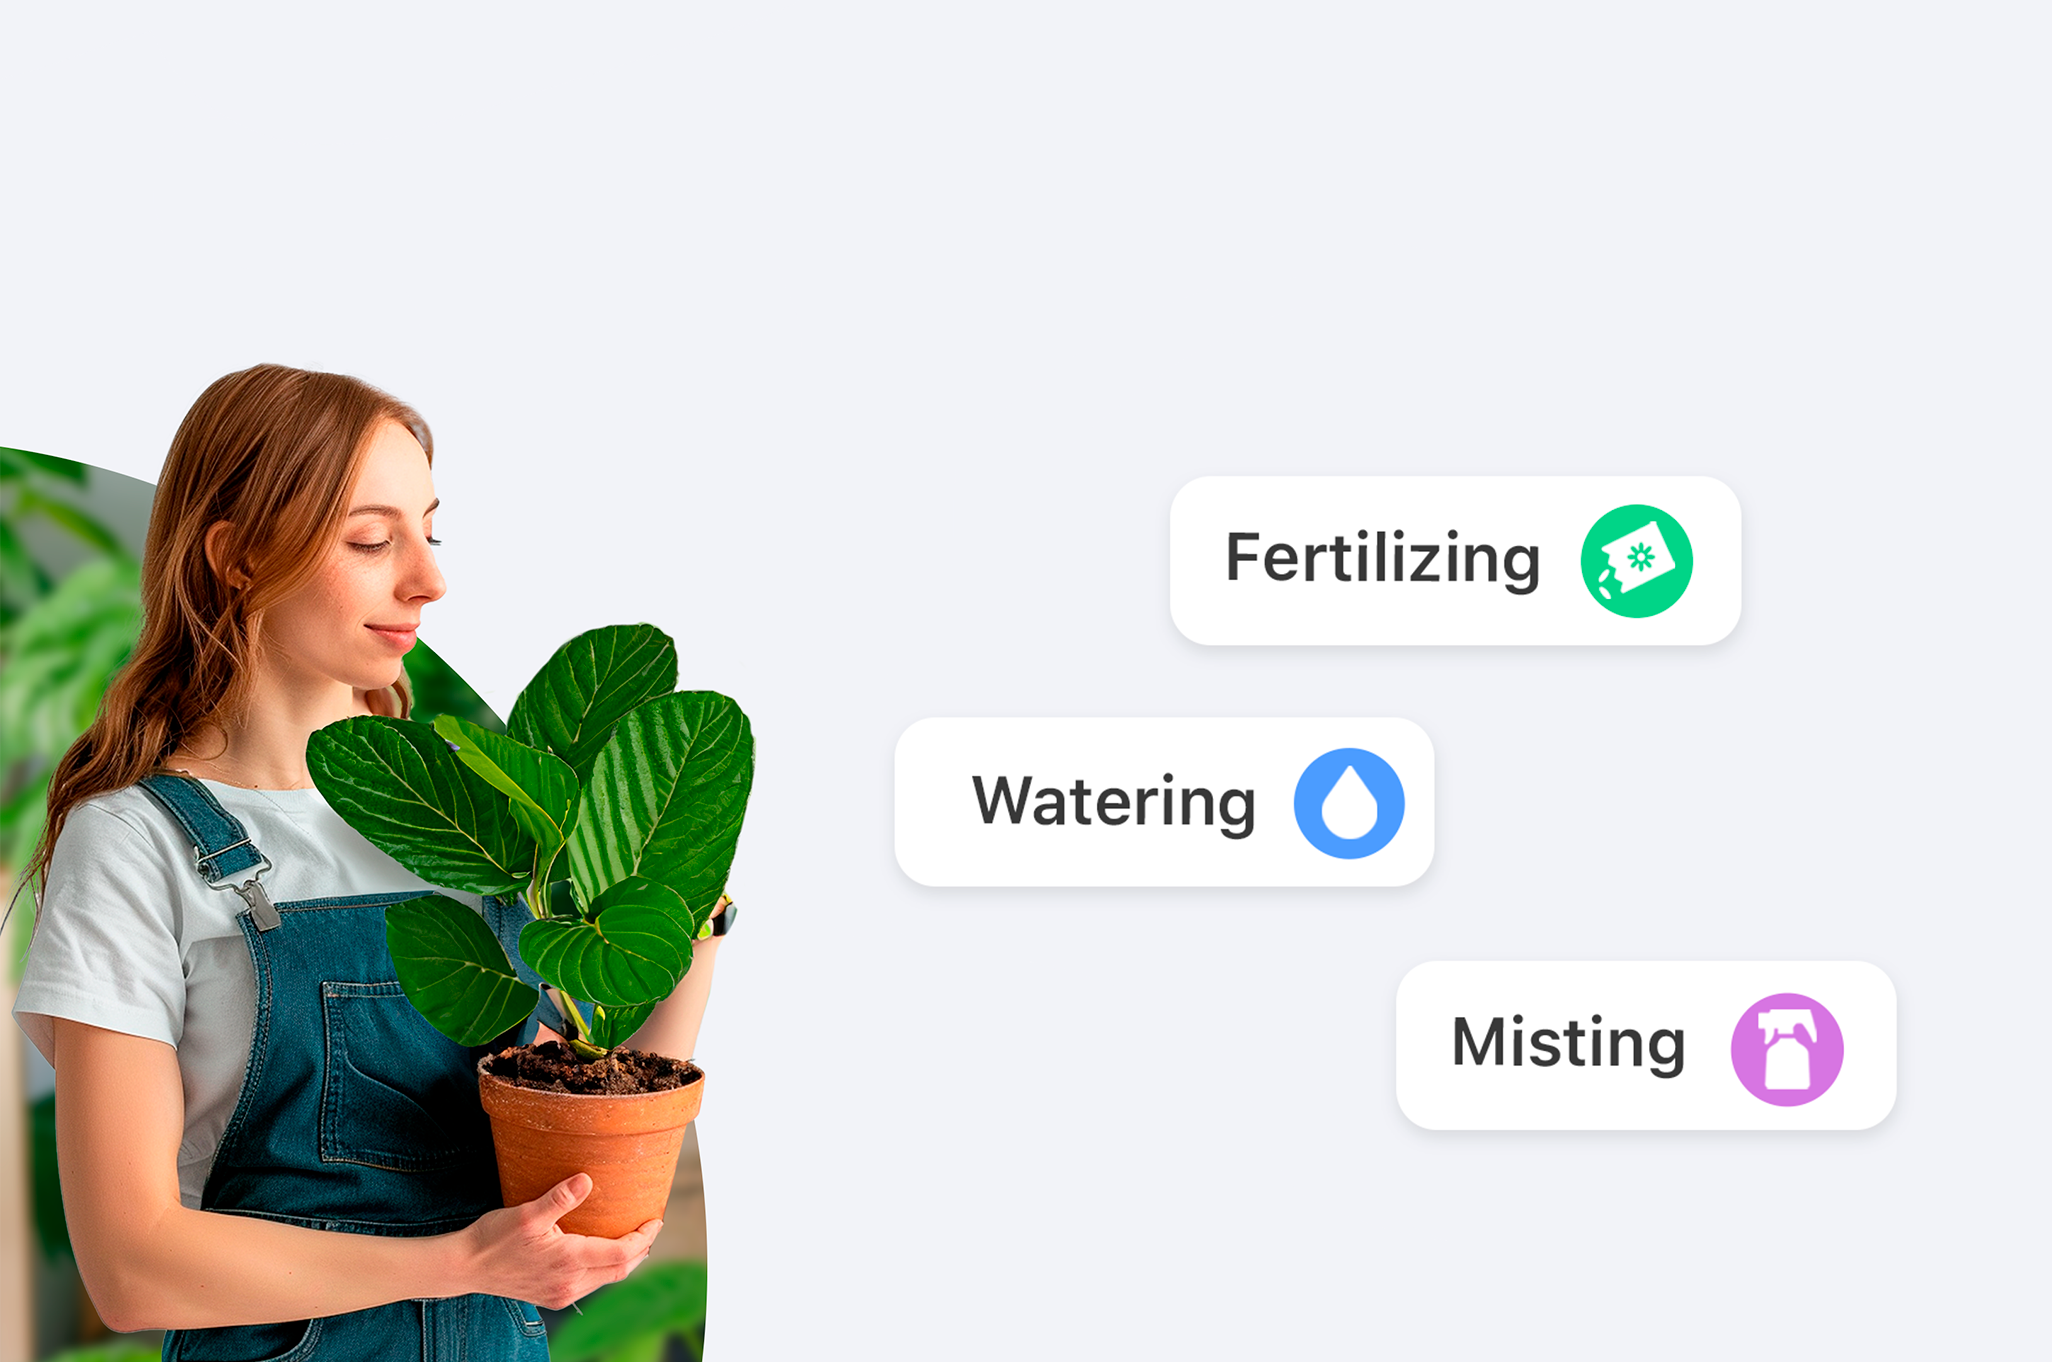Click the Misting text label
Image resolution: width=2052 pixels, height=1362 pixels.
click(x=1568, y=1044)
